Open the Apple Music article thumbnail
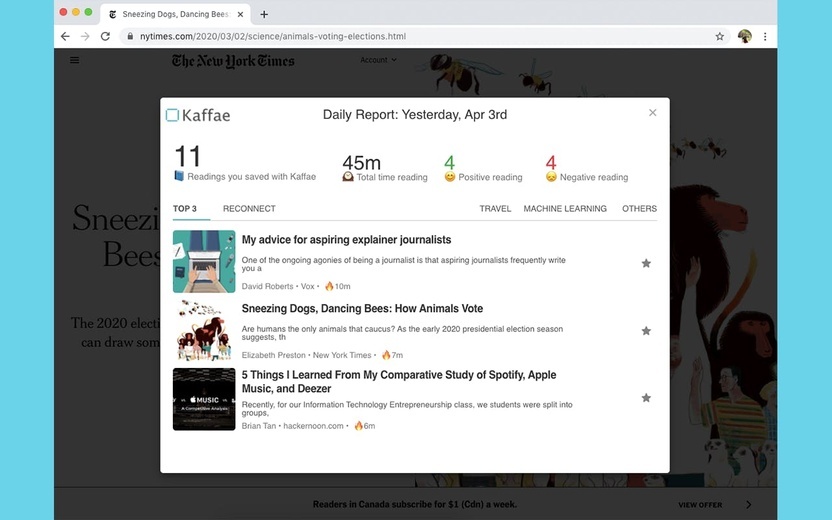Viewport: 832px width, 520px height. coord(204,399)
